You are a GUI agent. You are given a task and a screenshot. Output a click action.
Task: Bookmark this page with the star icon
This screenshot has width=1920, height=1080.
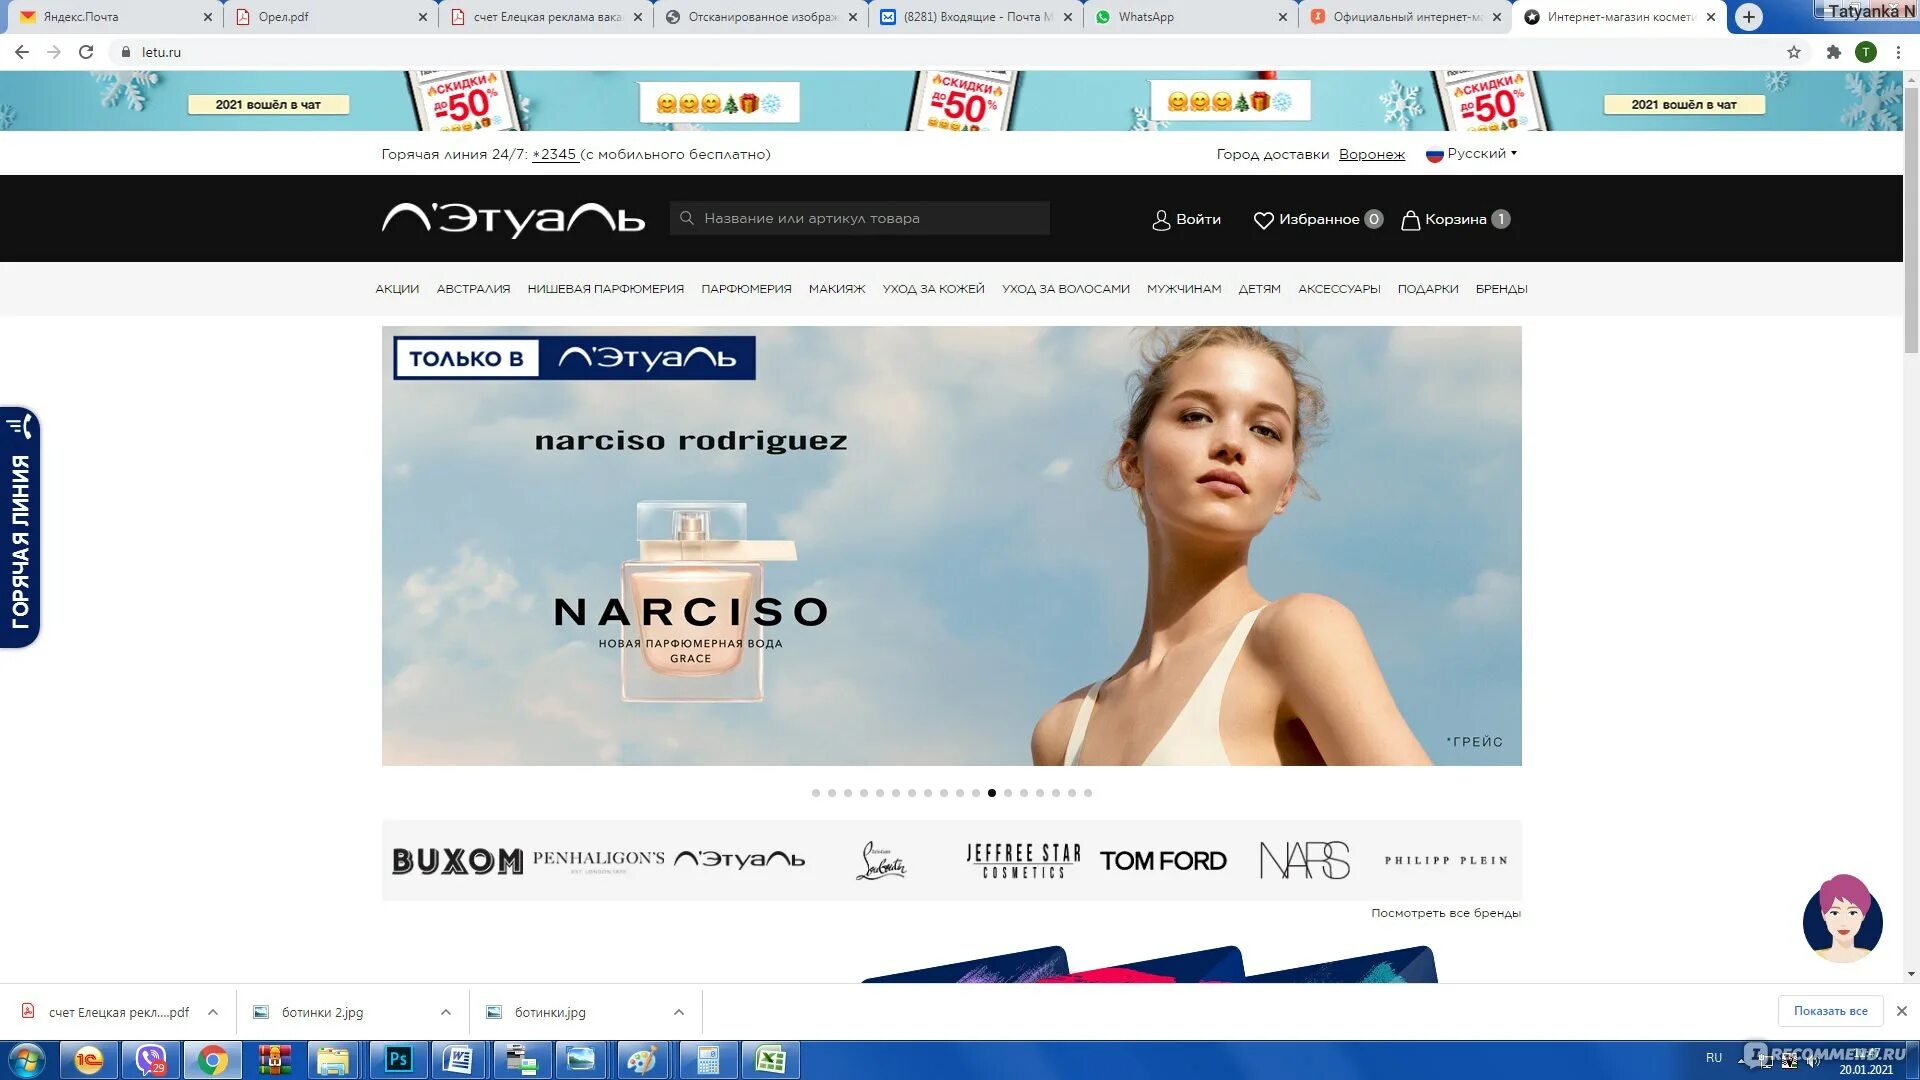point(1794,52)
